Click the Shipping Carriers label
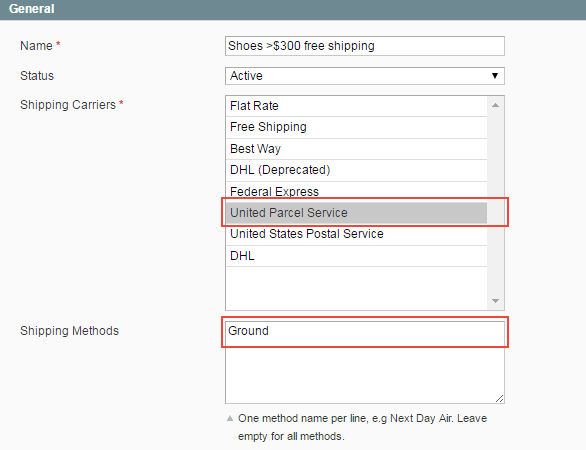586x450 pixels. [x=68, y=105]
